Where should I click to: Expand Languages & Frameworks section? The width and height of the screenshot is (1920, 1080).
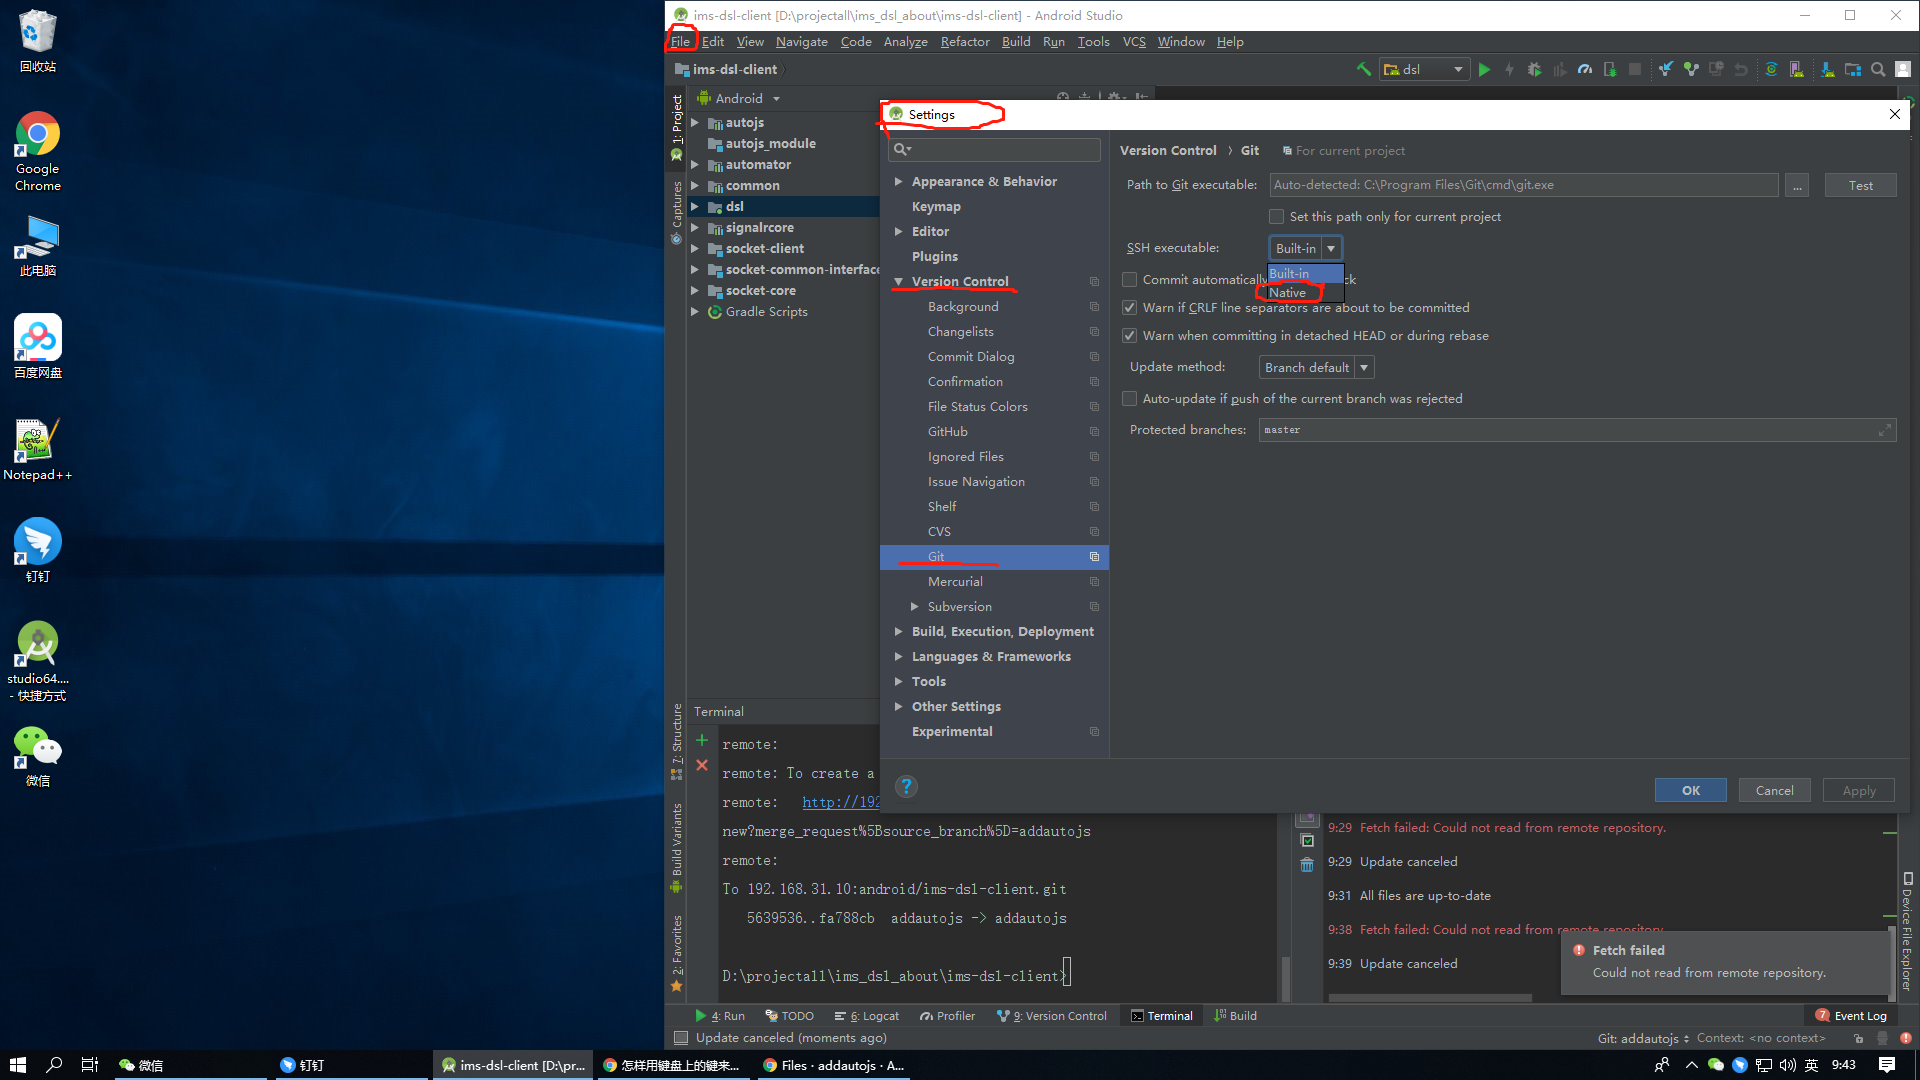tap(898, 657)
